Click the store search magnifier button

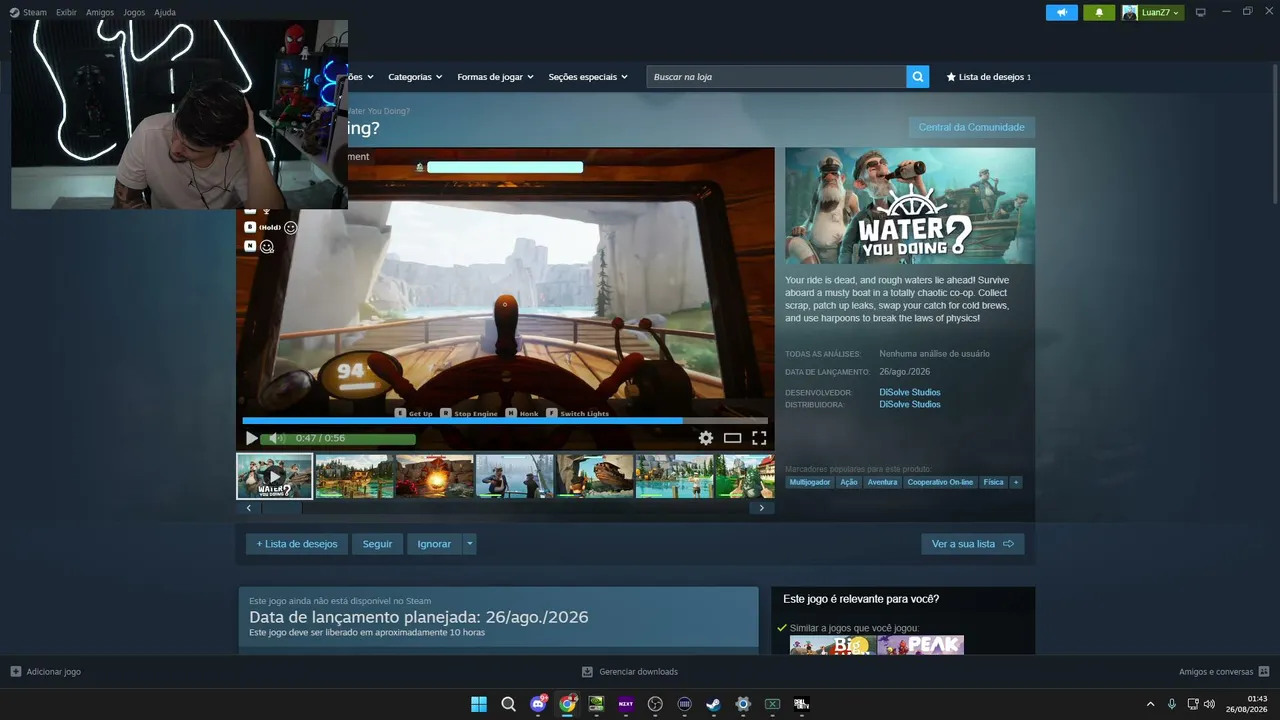pyautogui.click(x=918, y=77)
